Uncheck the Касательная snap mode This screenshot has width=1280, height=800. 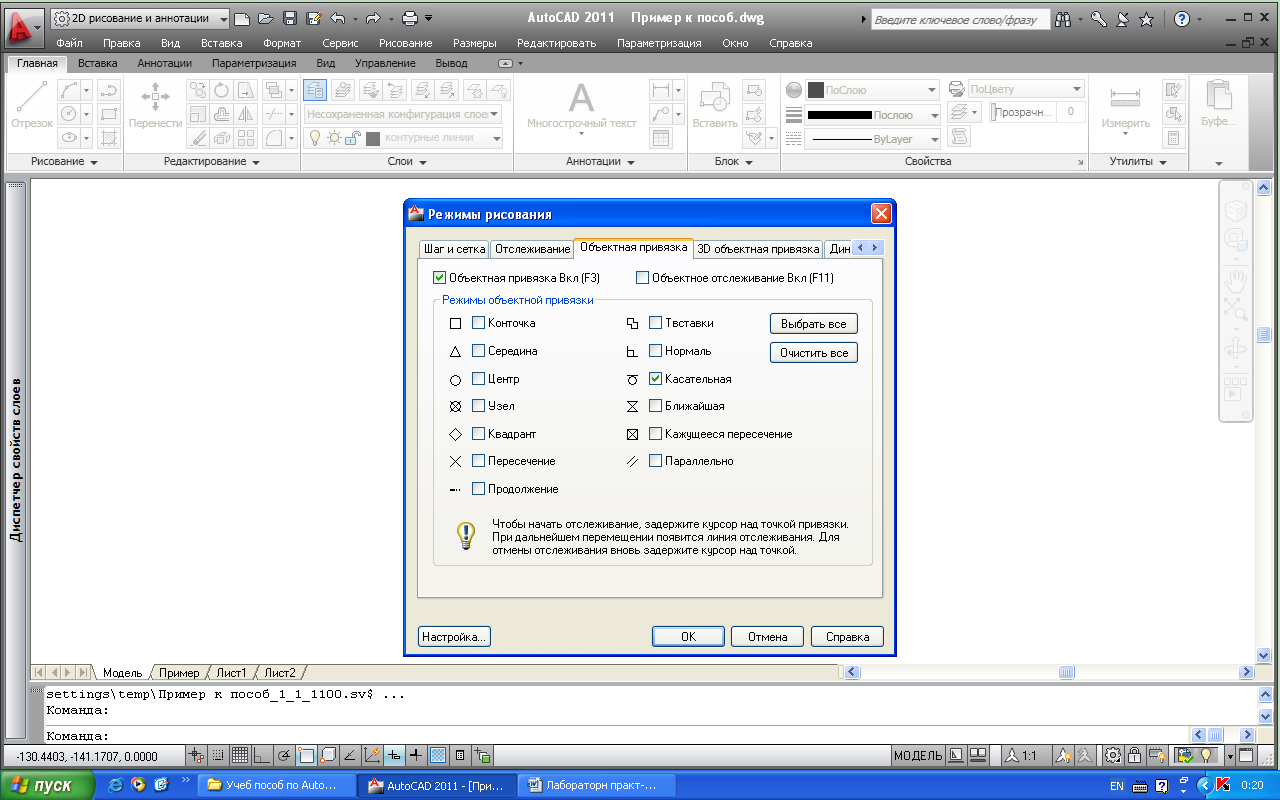pyautogui.click(x=655, y=379)
